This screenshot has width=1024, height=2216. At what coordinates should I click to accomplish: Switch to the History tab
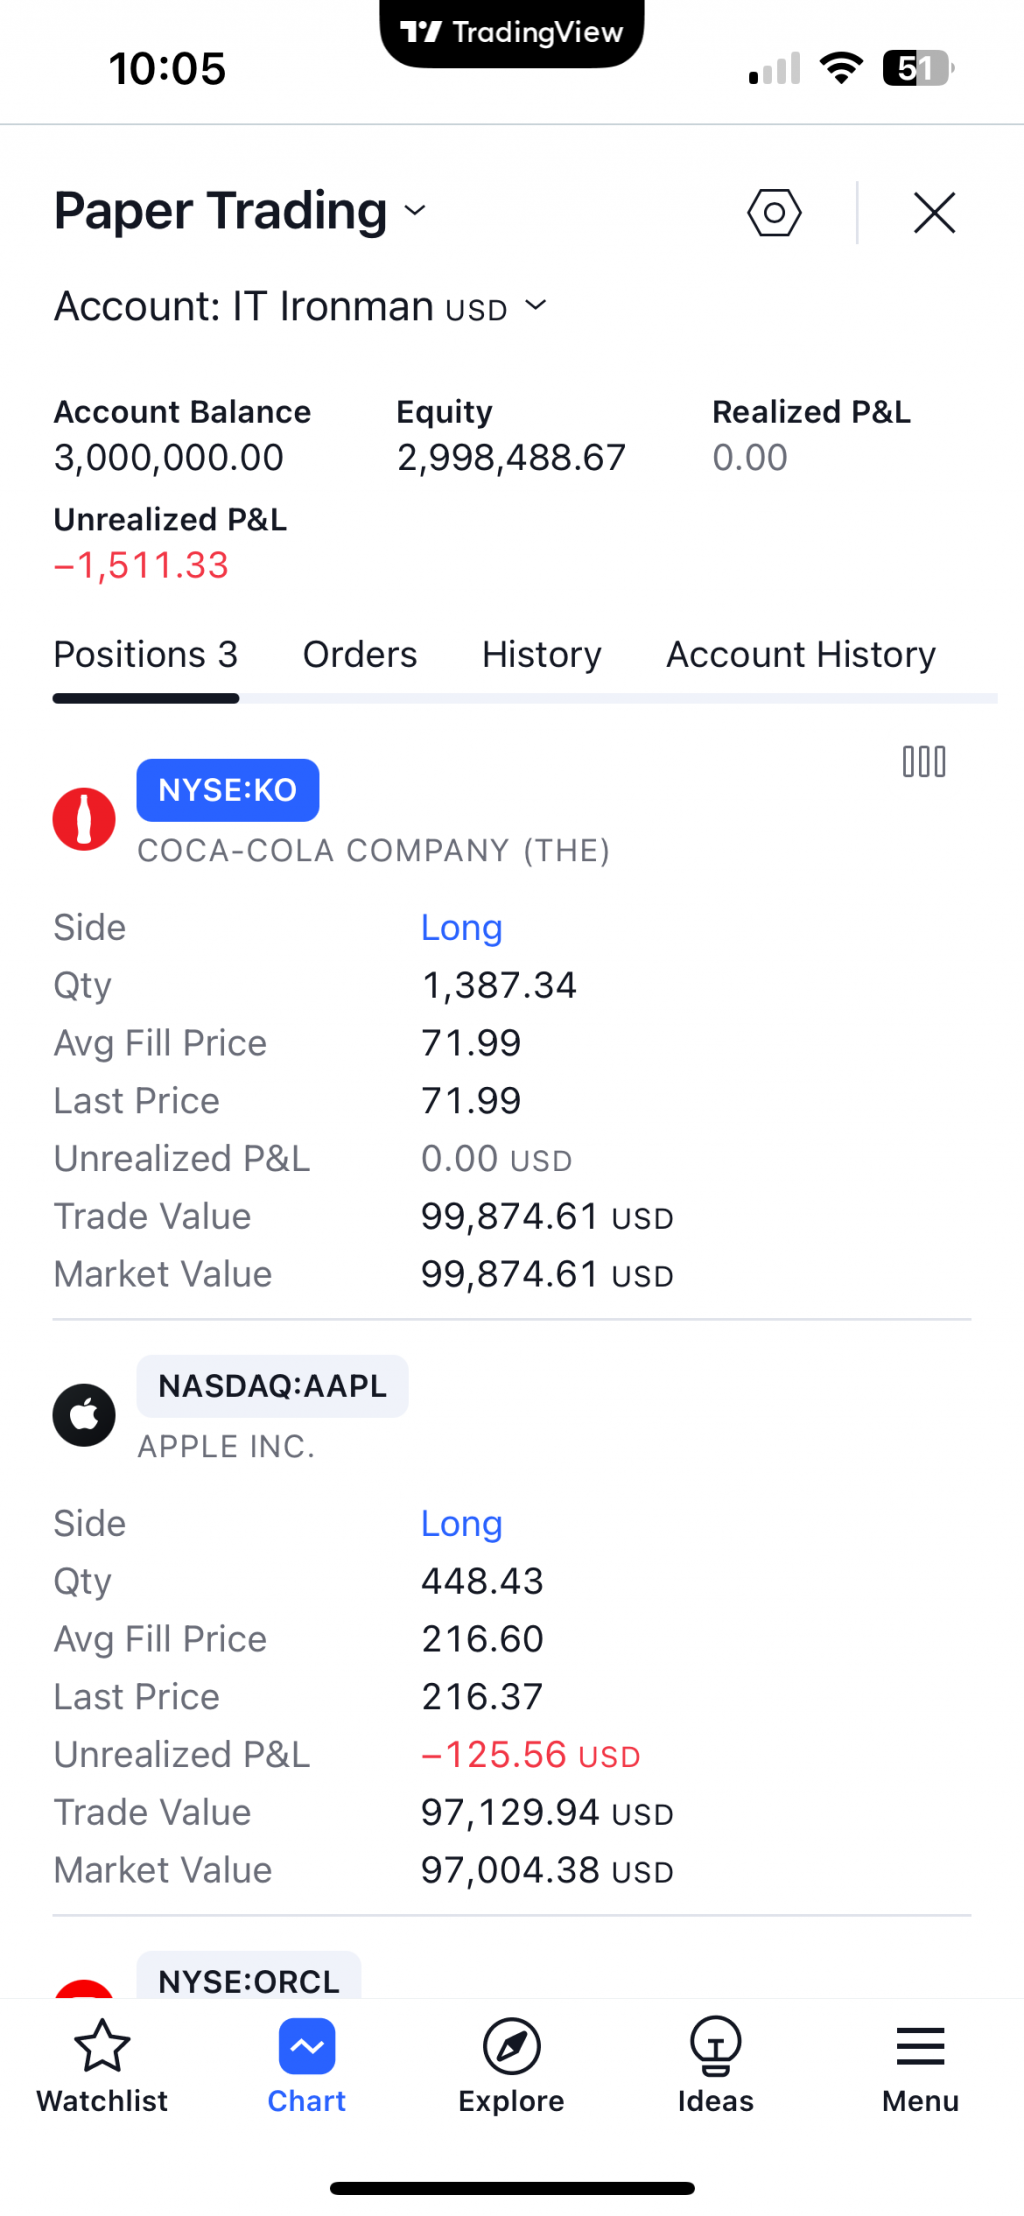click(541, 655)
